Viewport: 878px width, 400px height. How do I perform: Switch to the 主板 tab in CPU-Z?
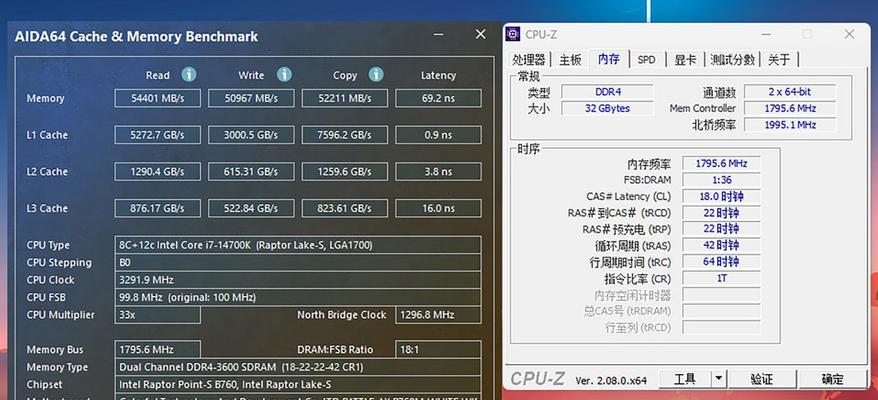(571, 59)
